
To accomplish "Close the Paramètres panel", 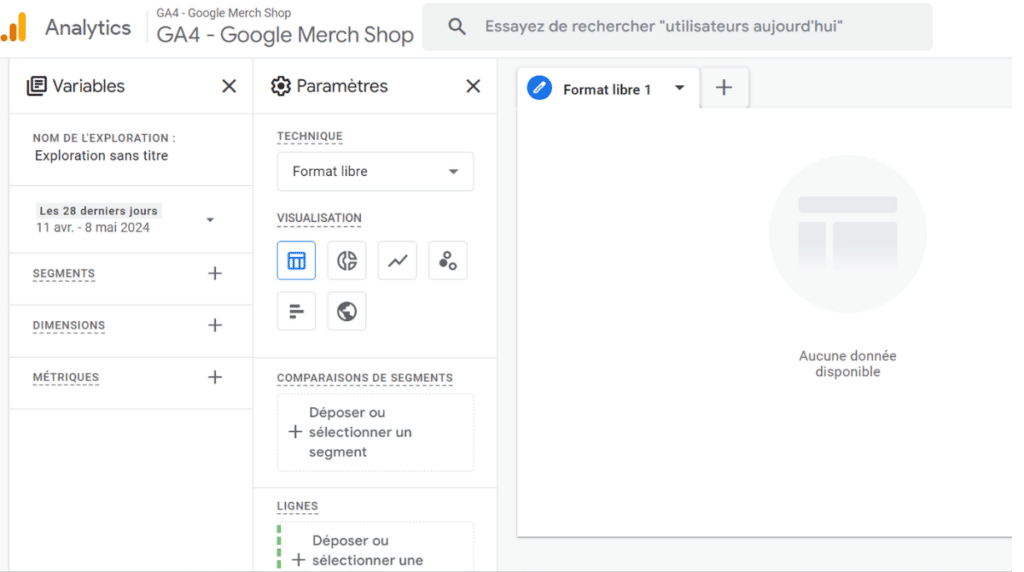I will pyautogui.click(x=473, y=86).
